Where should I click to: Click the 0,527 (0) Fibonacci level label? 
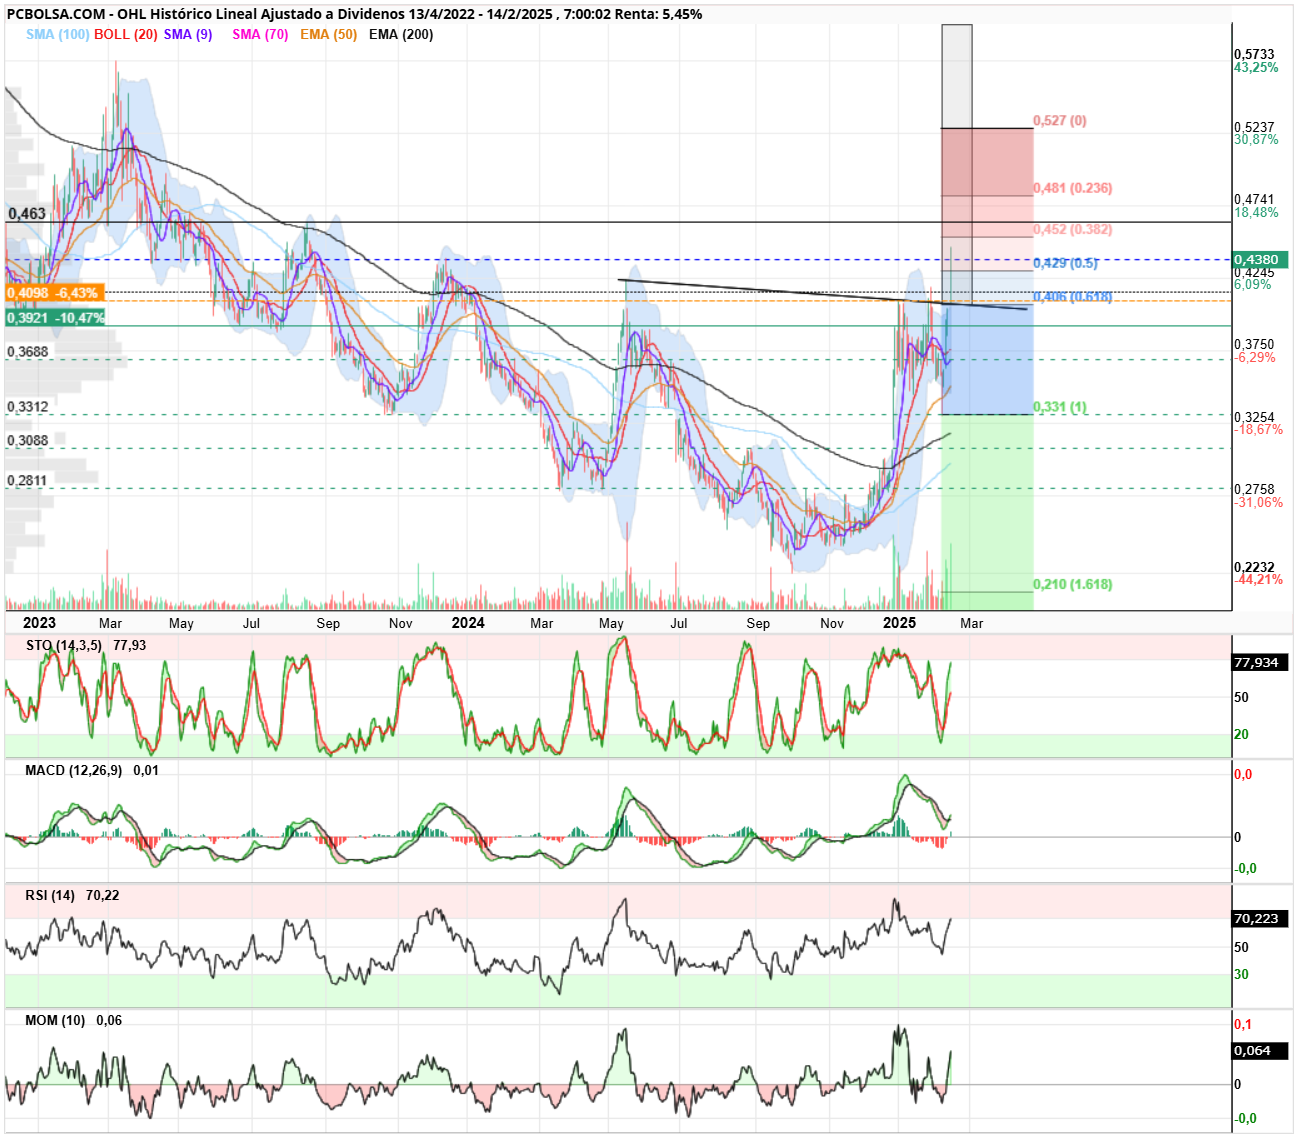tap(1060, 120)
